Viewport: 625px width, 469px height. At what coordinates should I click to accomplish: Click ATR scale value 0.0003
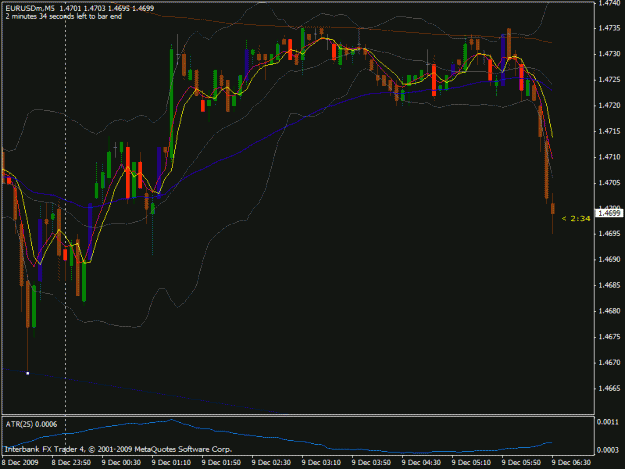pos(608,450)
